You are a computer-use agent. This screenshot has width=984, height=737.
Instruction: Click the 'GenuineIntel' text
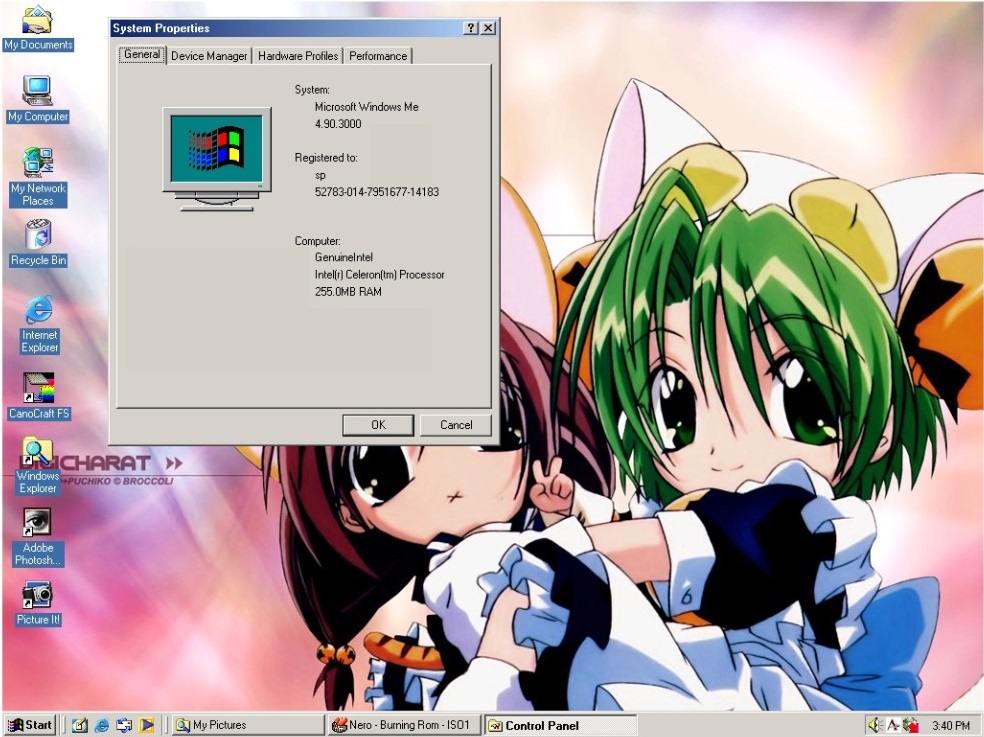pos(344,257)
